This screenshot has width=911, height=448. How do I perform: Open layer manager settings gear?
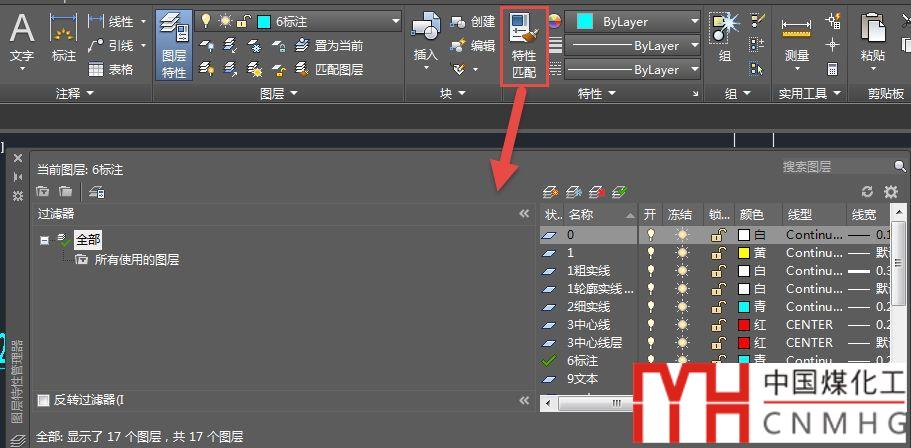(x=891, y=192)
